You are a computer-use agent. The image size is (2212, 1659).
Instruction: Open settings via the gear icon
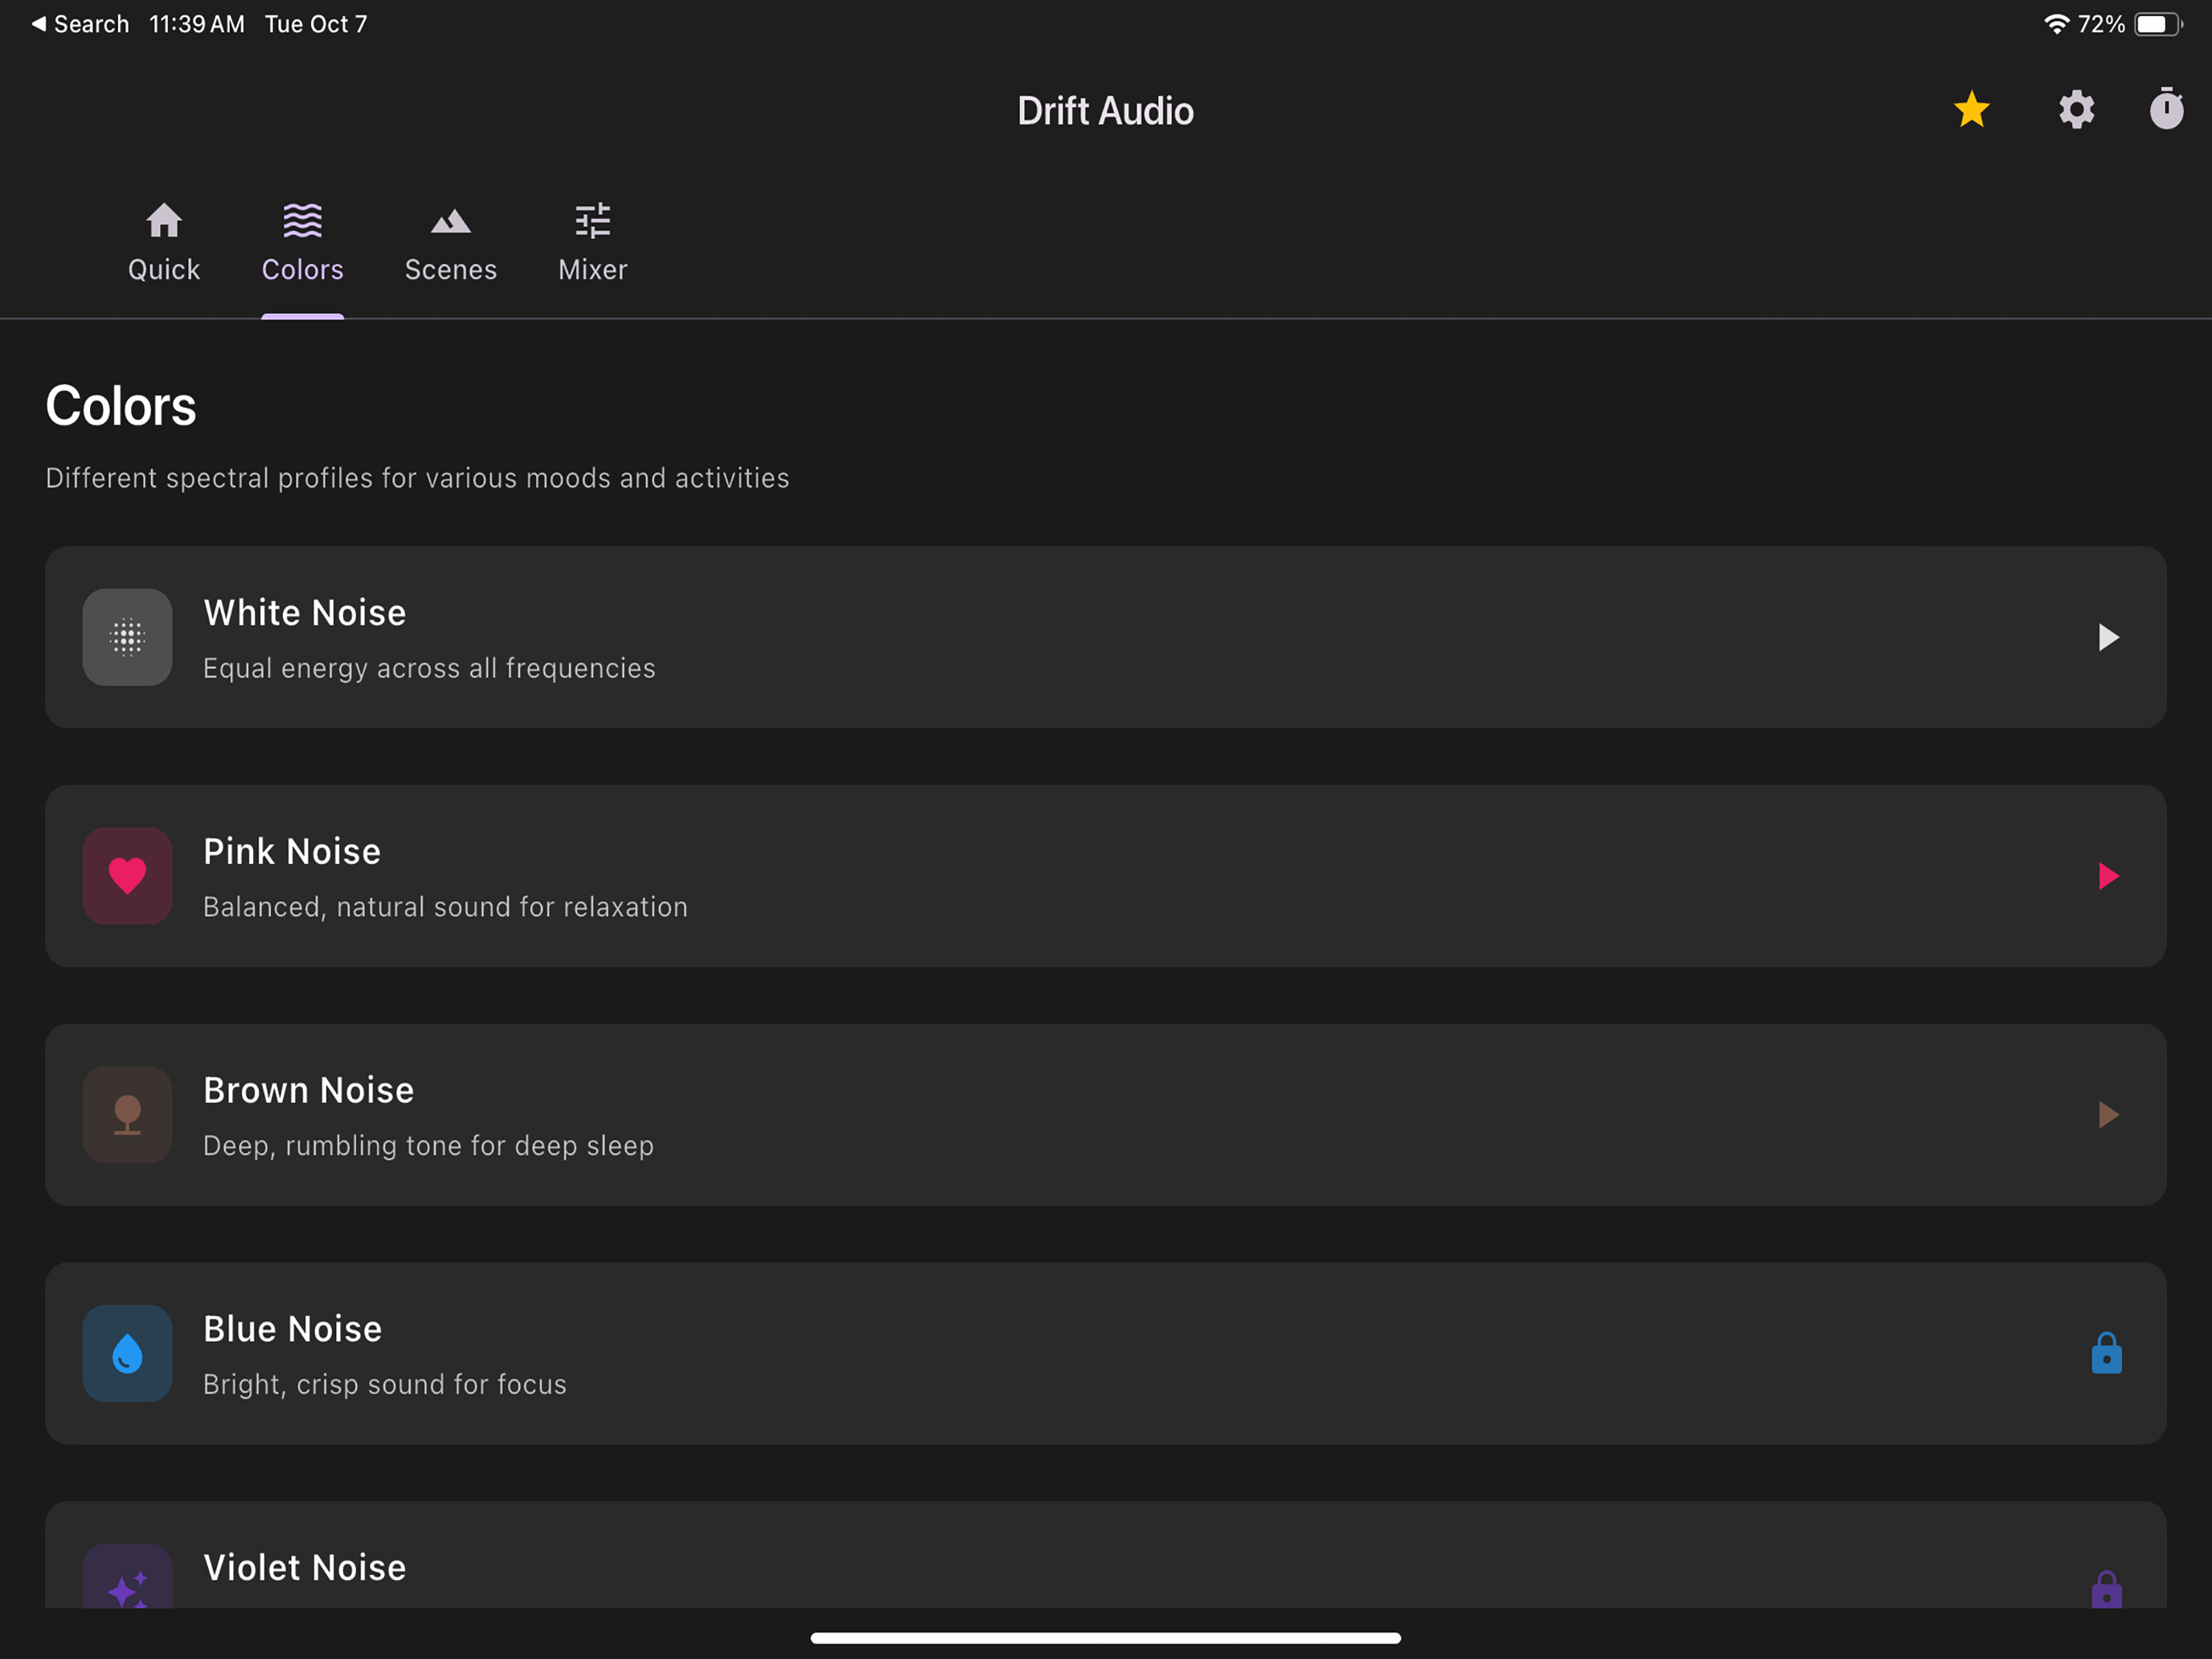point(2076,109)
